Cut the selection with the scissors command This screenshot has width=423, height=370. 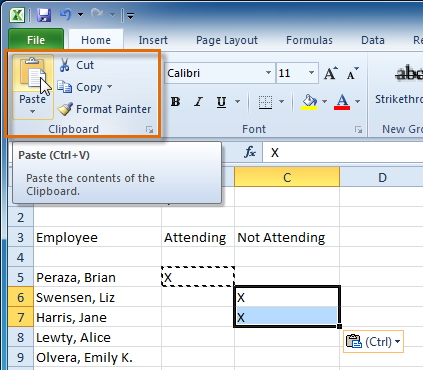76,65
